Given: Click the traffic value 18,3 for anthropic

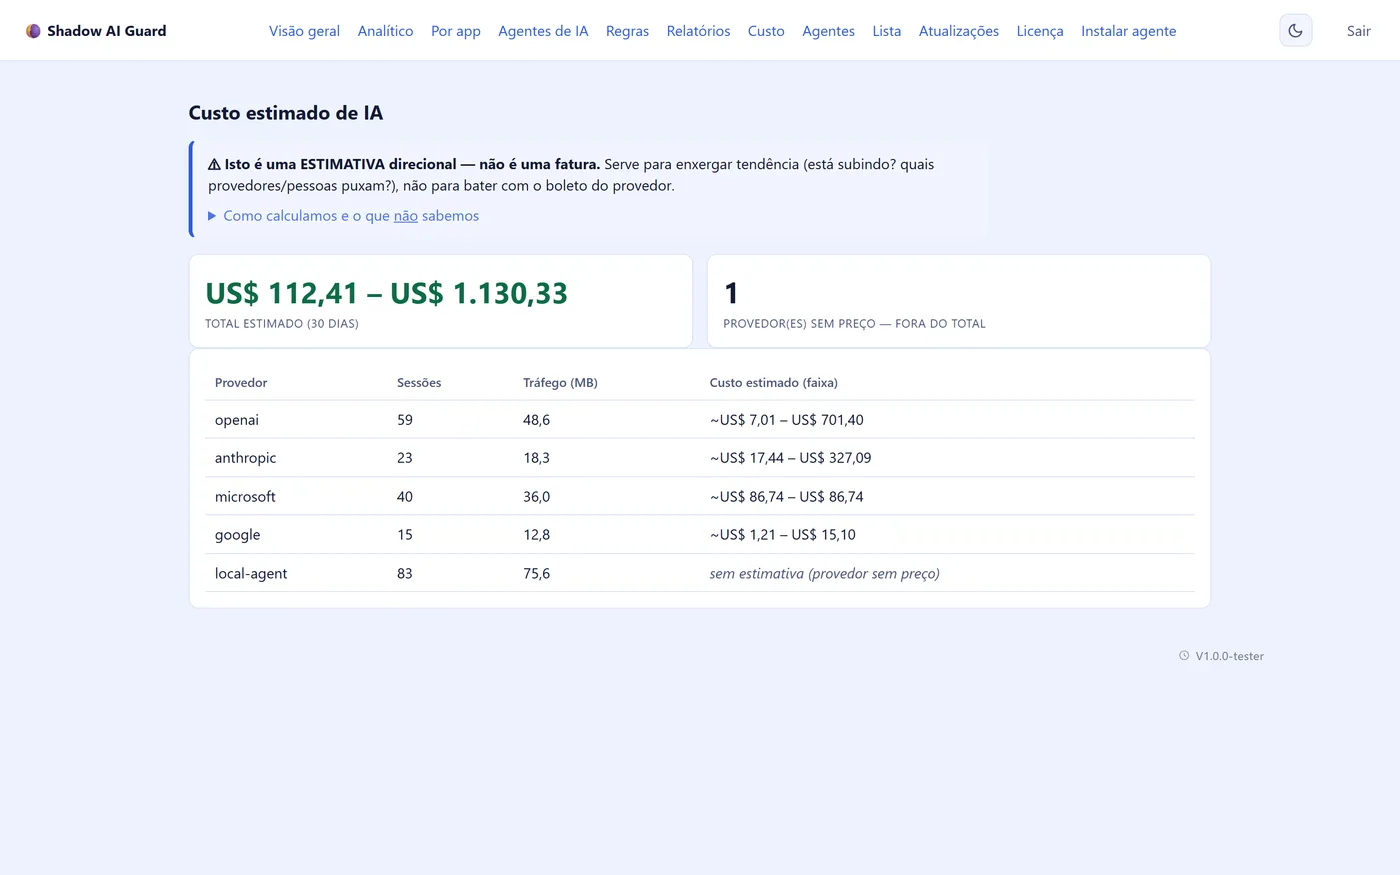Looking at the screenshot, I should 536,458.
